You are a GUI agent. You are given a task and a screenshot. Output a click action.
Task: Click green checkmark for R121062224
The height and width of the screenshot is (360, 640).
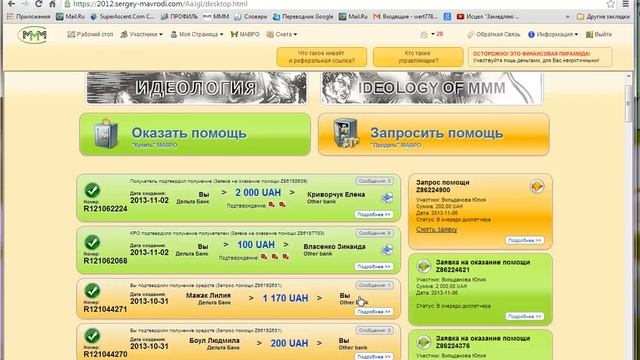[x=92, y=190]
